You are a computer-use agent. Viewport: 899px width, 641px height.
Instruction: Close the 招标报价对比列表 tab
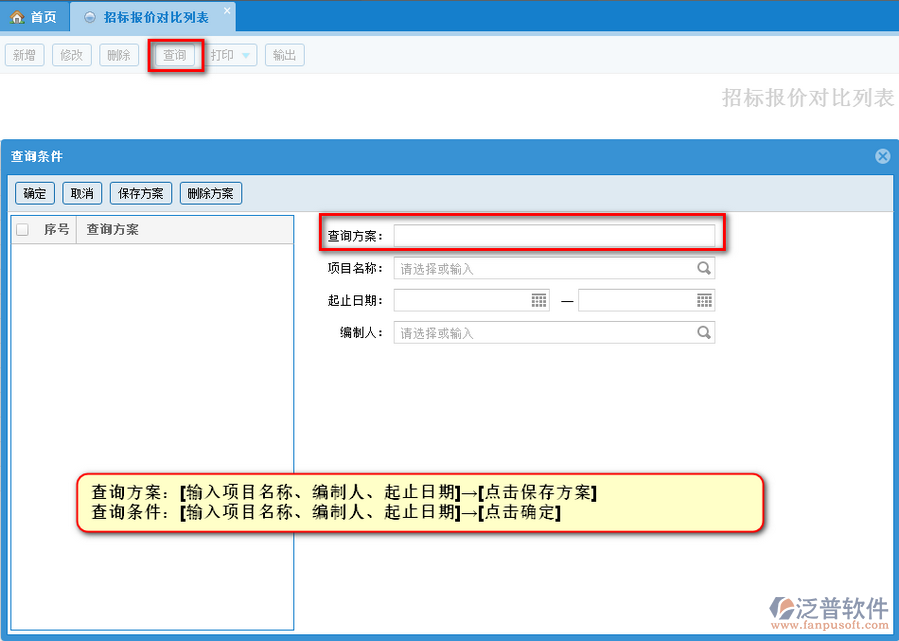click(x=227, y=10)
